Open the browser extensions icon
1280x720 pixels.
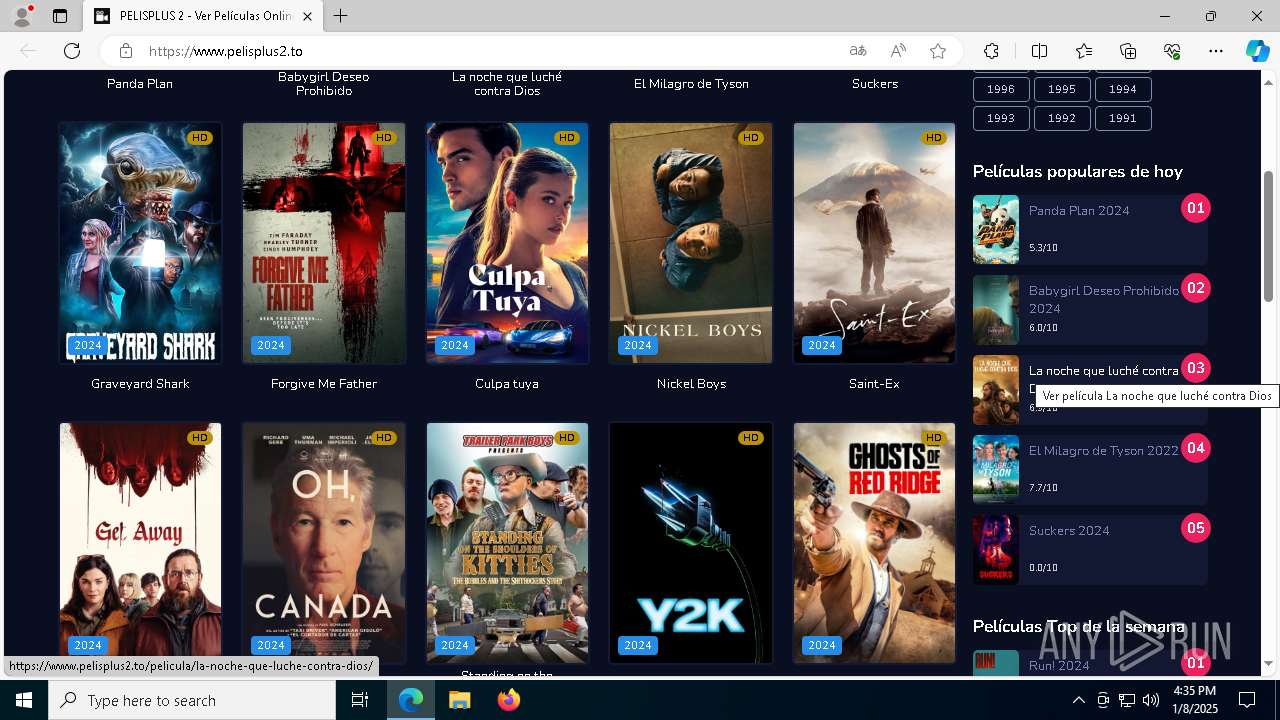tap(991, 51)
